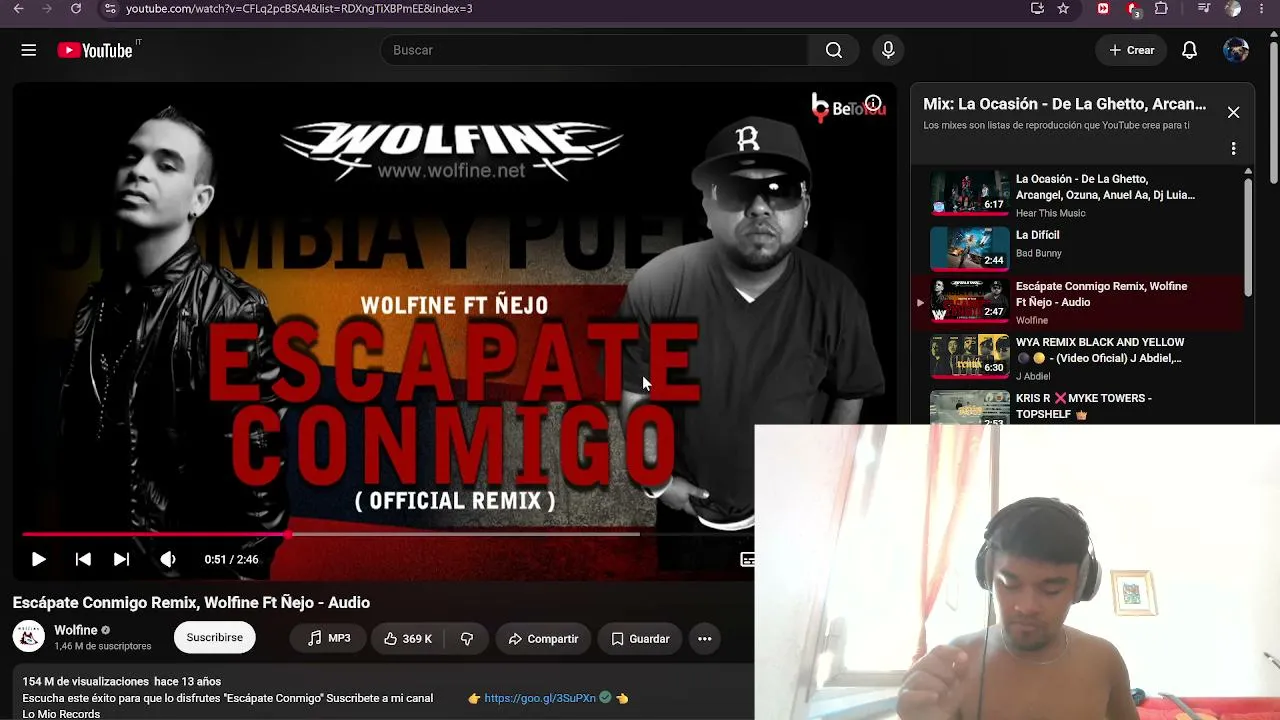The image size is (1280, 720).
Task: Skip to the previous video
Action: [83, 559]
